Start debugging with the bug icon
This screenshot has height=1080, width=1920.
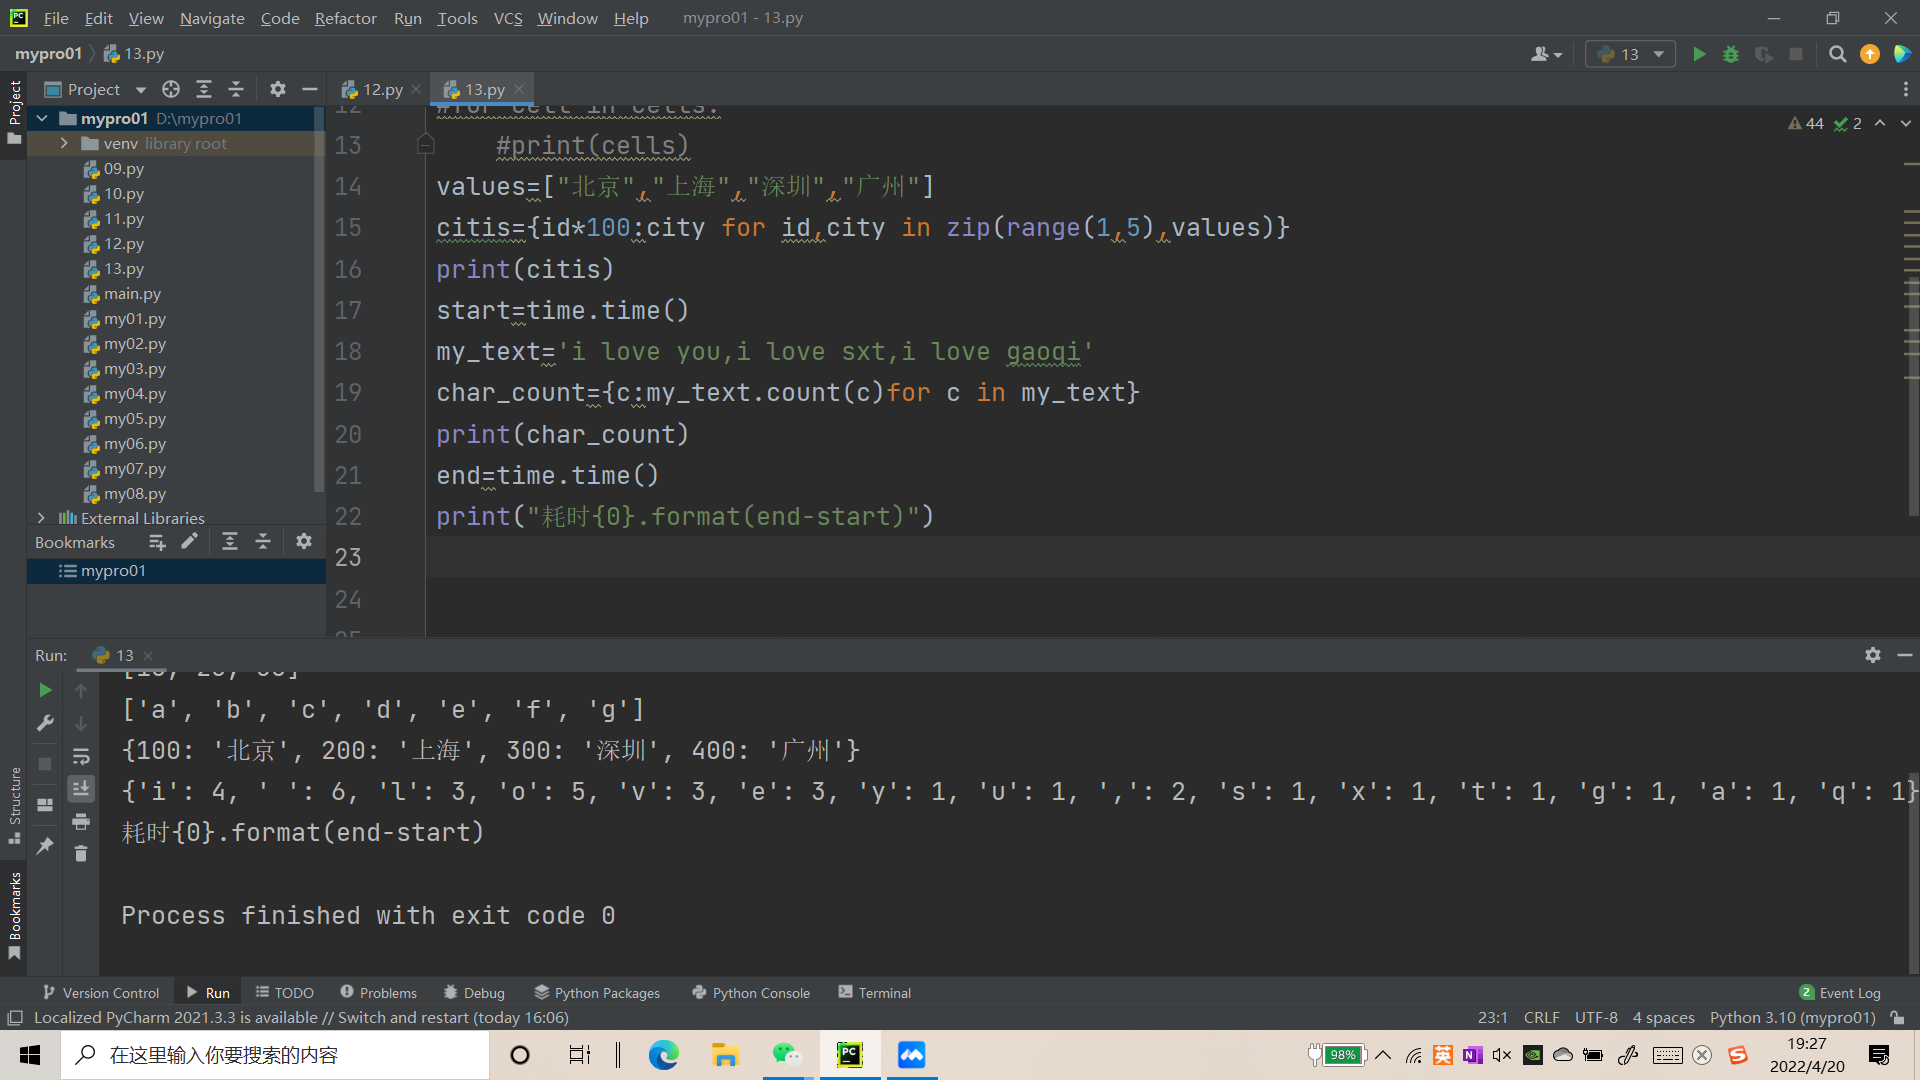(x=1731, y=54)
